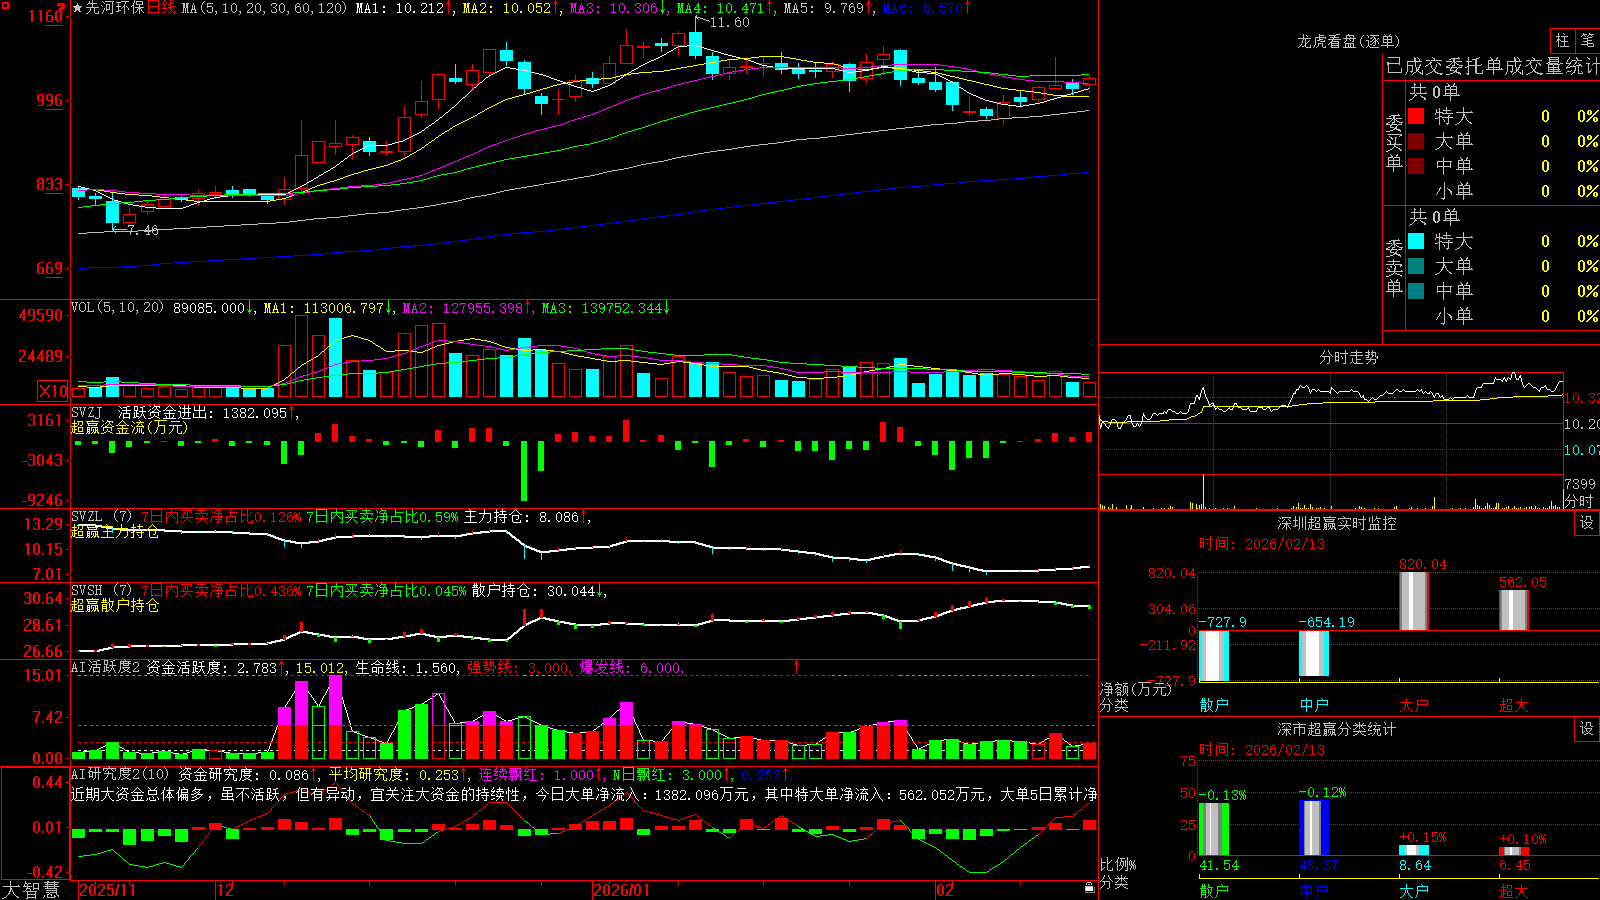Viewport: 1600px width, 900px height.
Task: Open 设 settings for 深圳超赢实时监控
Action: [1587, 523]
